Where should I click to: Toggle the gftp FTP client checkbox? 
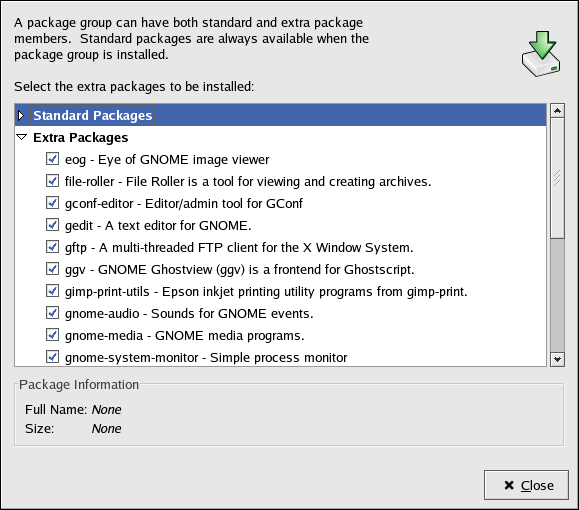point(52,247)
